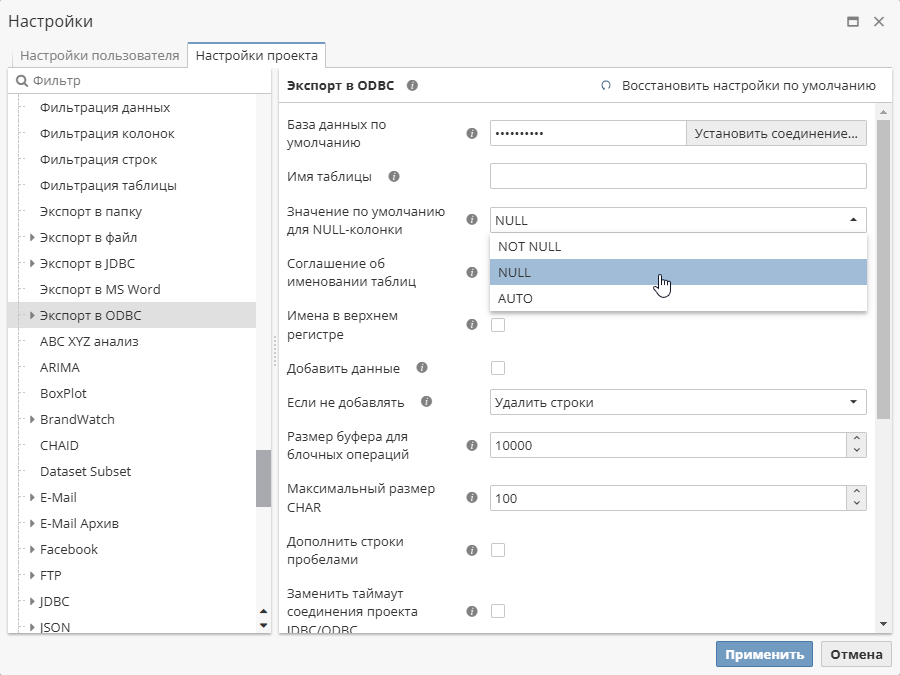Click the right panel scrollbar down arrow

click(883, 624)
